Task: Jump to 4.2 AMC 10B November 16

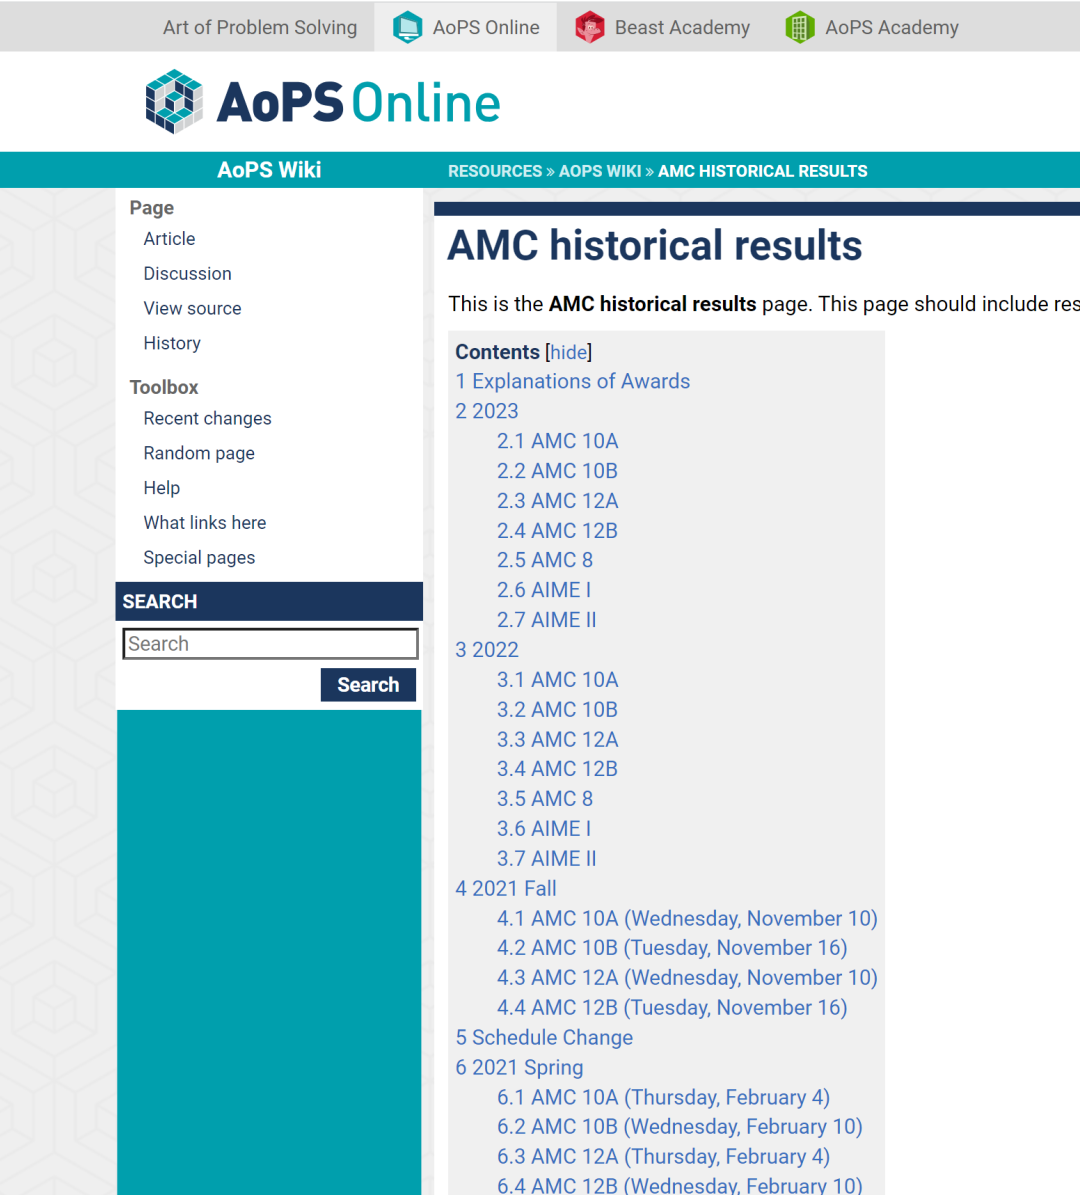Action: [671, 948]
